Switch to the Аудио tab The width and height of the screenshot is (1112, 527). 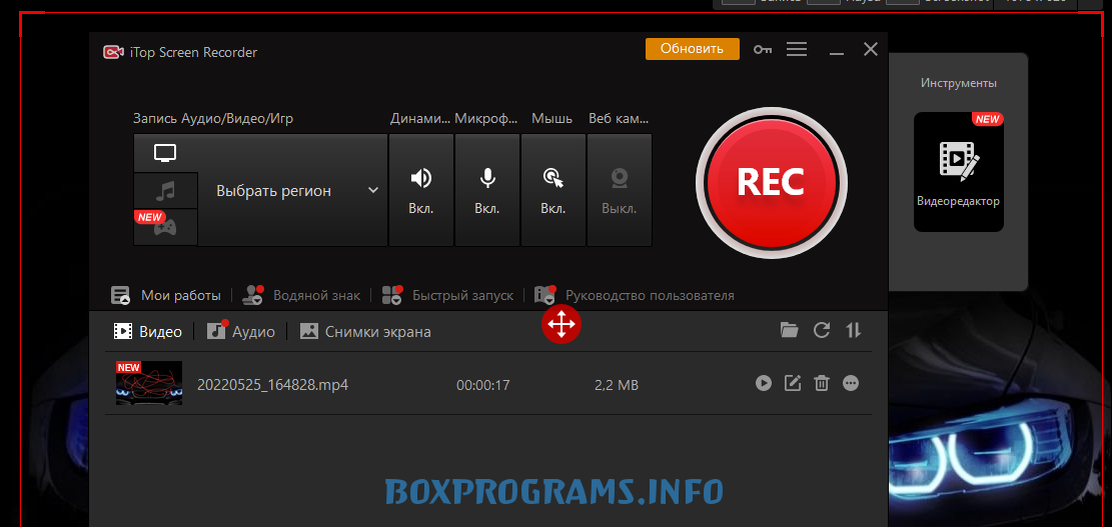241,331
